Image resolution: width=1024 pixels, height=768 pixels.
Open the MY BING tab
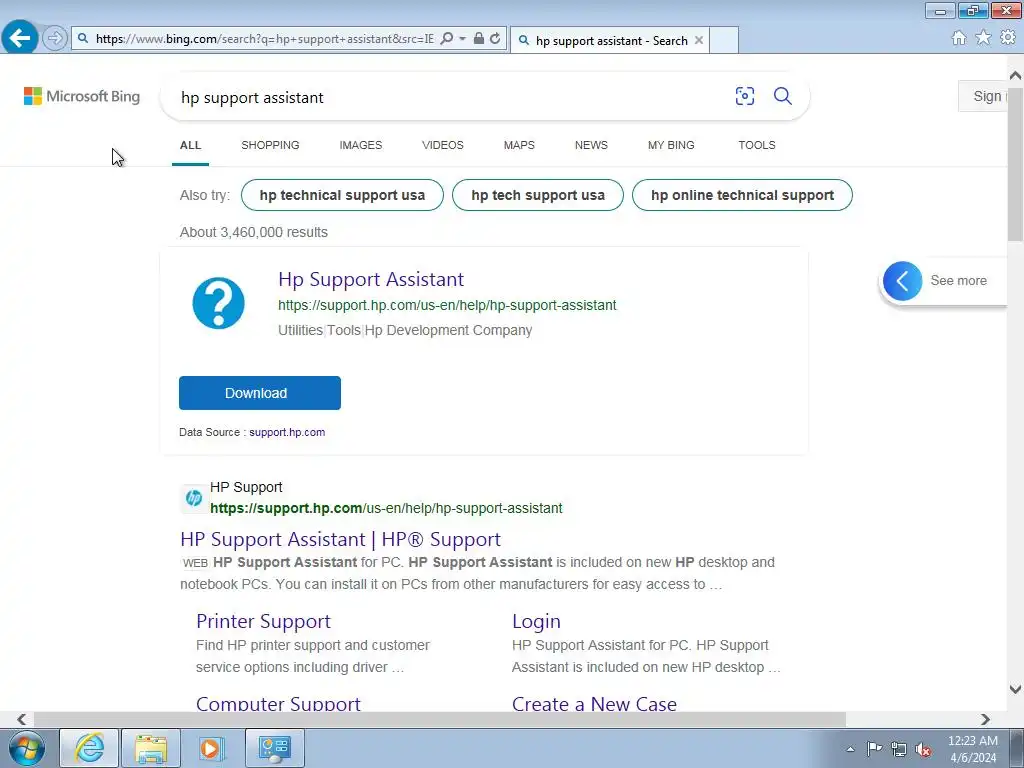pyautogui.click(x=671, y=145)
